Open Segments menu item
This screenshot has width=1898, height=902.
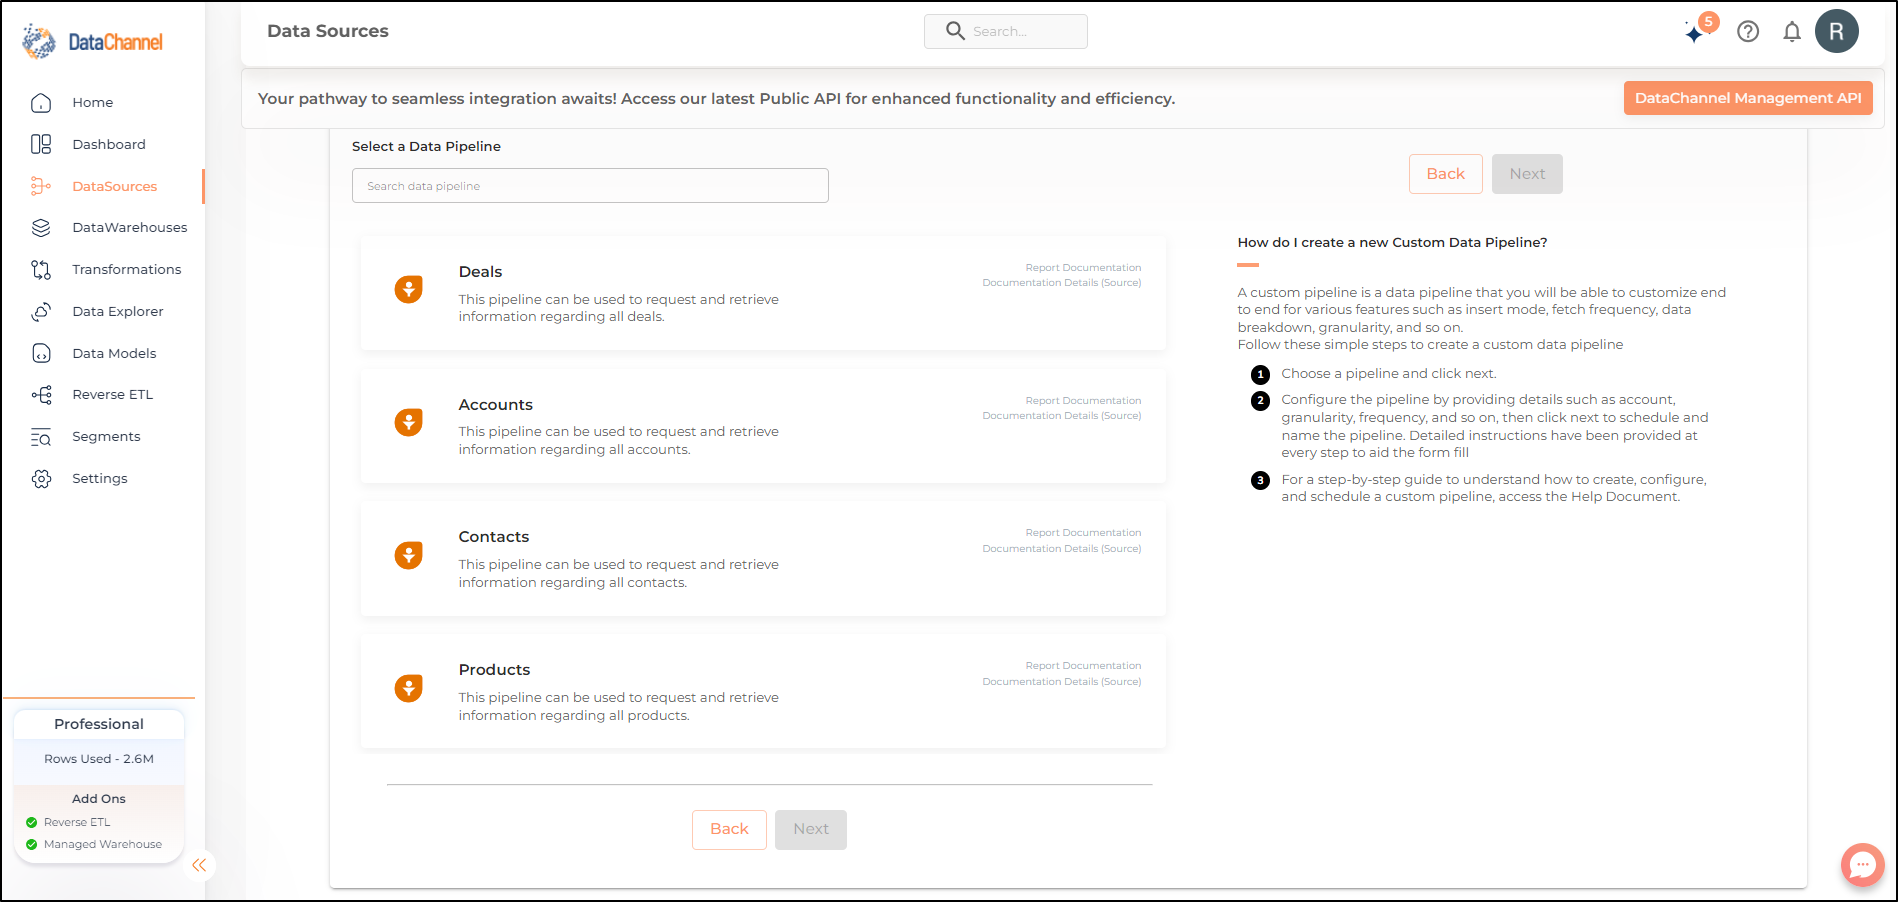(x=106, y=437)
